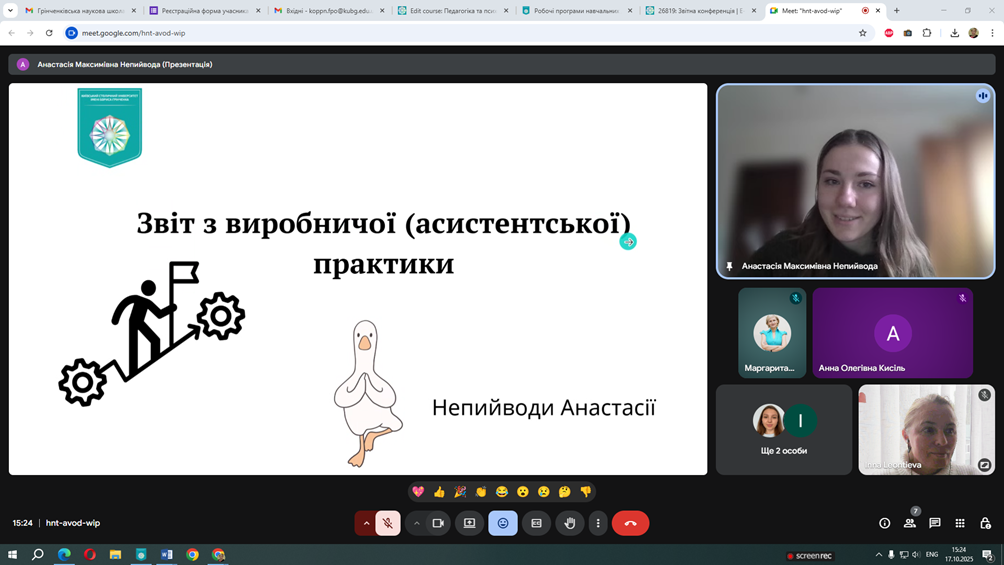The height and width of the screenshot is (565, 1004).
Task: Unmute the microphone in Meet toolbar
Action: click(x=388, y=523)
